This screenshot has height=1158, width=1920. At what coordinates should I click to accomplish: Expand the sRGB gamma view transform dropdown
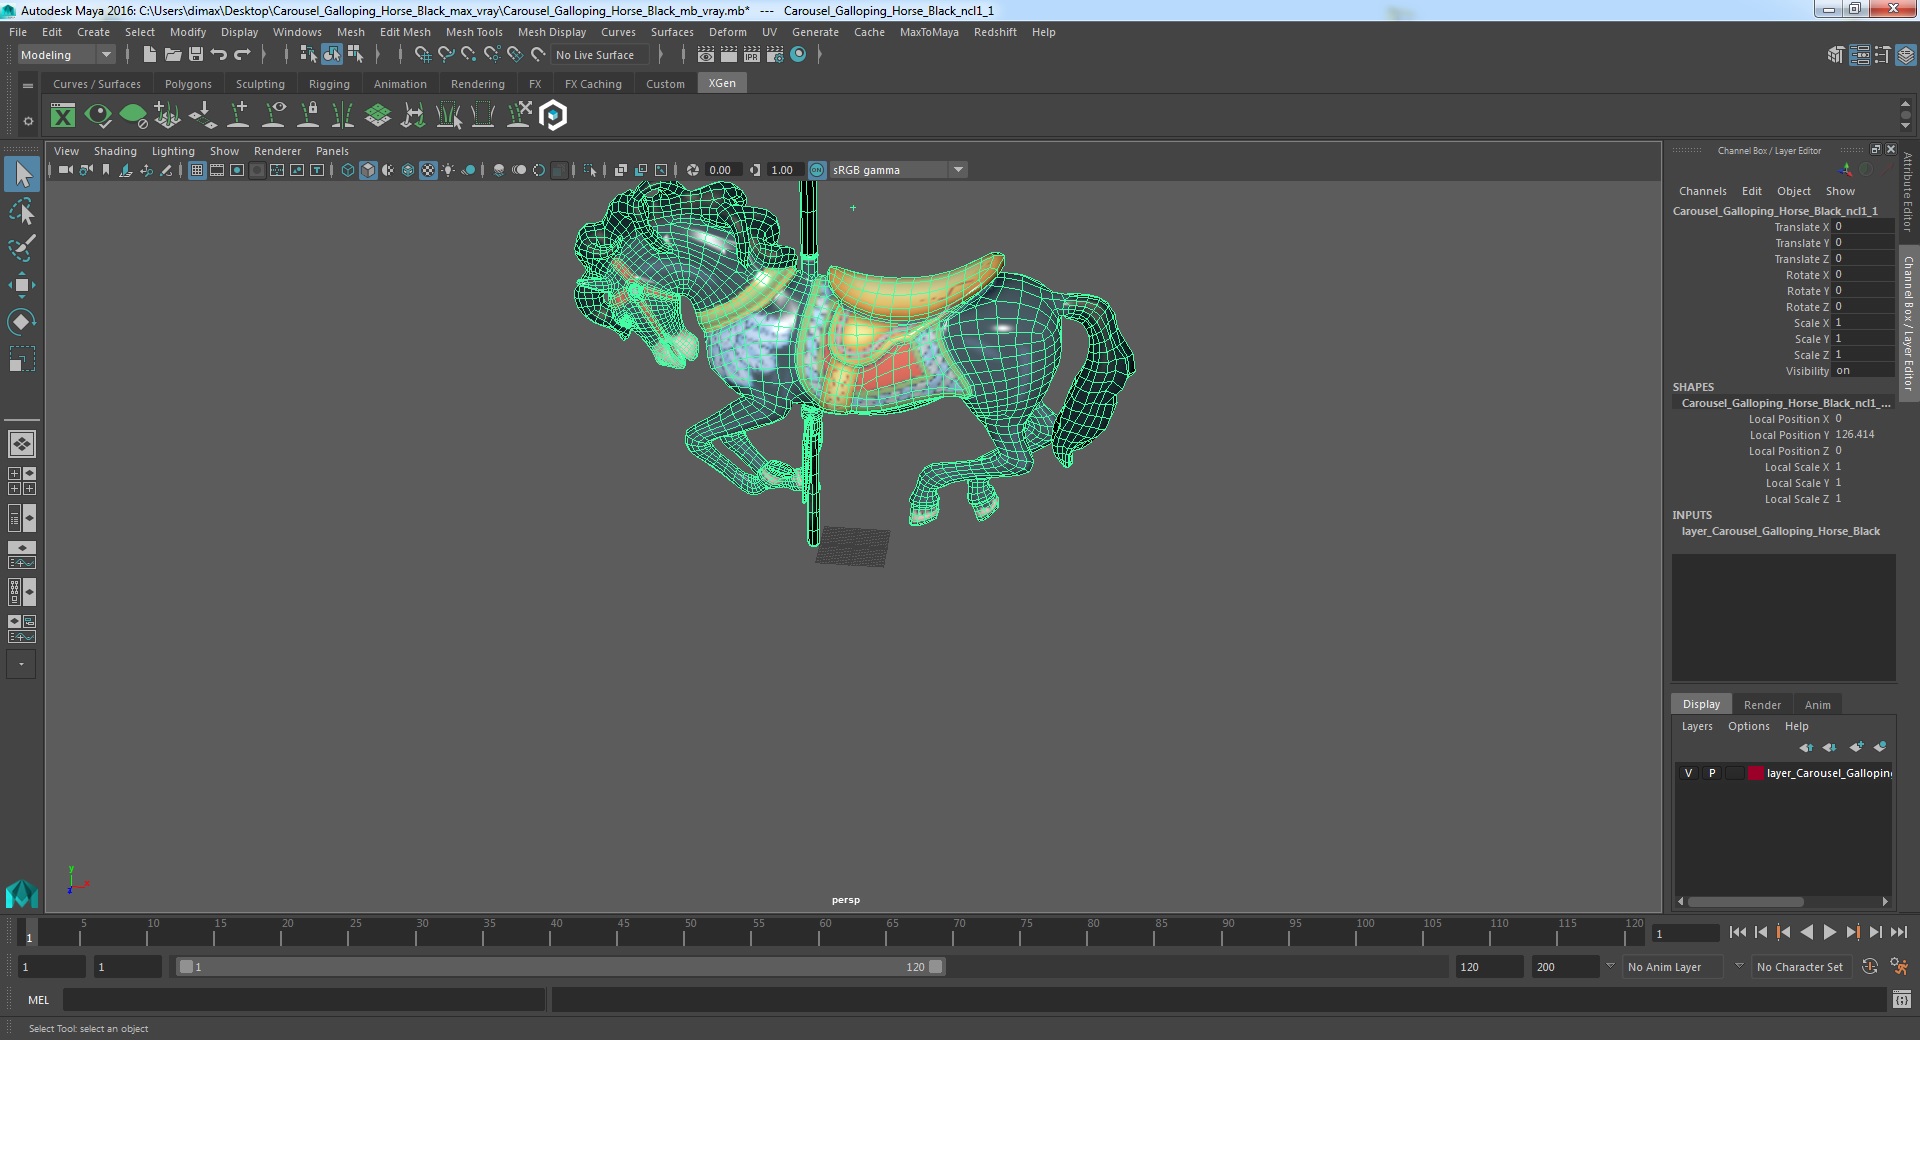pyautogui.click(x=957, y=170)
